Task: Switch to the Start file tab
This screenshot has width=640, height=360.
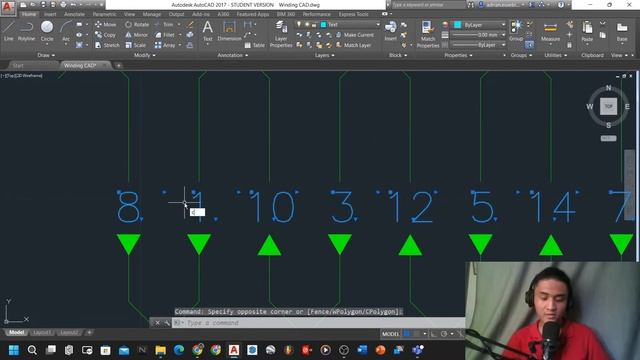Action: (x=18, y=65)
